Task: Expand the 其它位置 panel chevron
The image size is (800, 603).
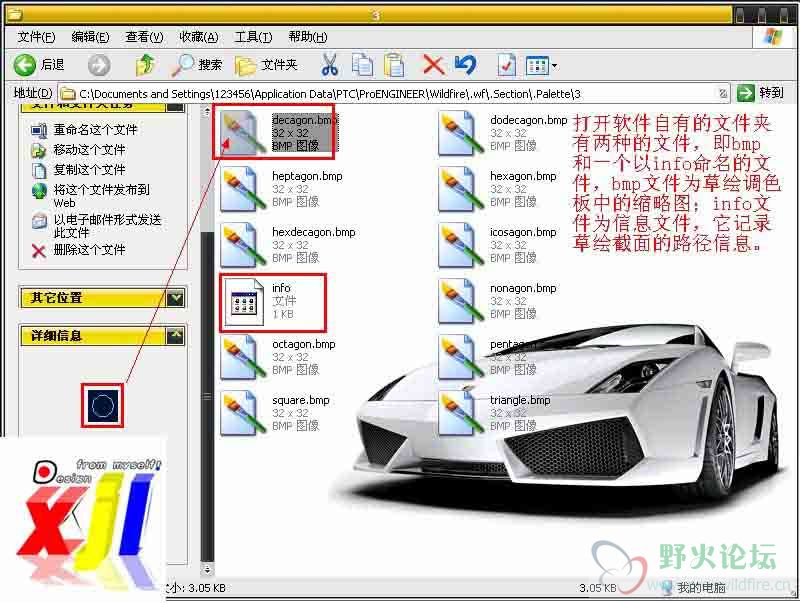Action: (175, 298)
